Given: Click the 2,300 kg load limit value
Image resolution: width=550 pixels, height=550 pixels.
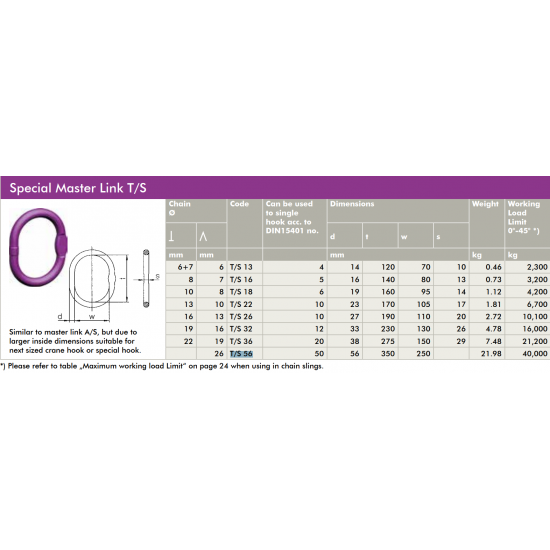Looking at the screenshot, I should click(537, 267).
